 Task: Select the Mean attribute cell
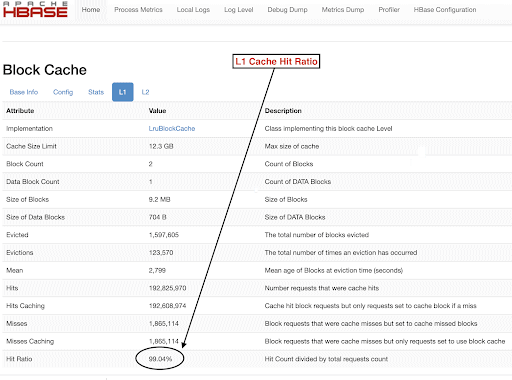coord(15,270)
